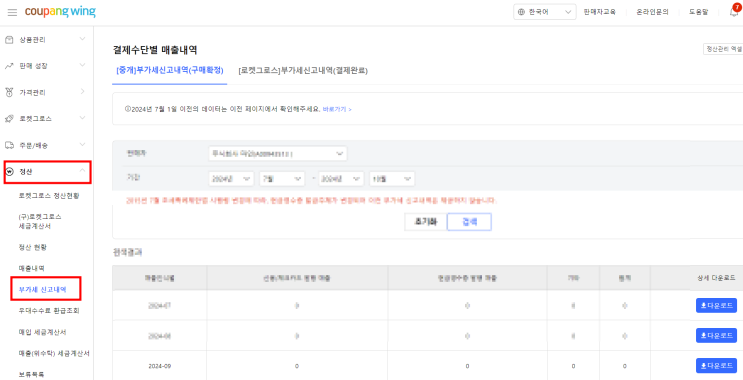Open 매출내역 submenu
This screenshot has height=380, width=743.
[31, 268]
